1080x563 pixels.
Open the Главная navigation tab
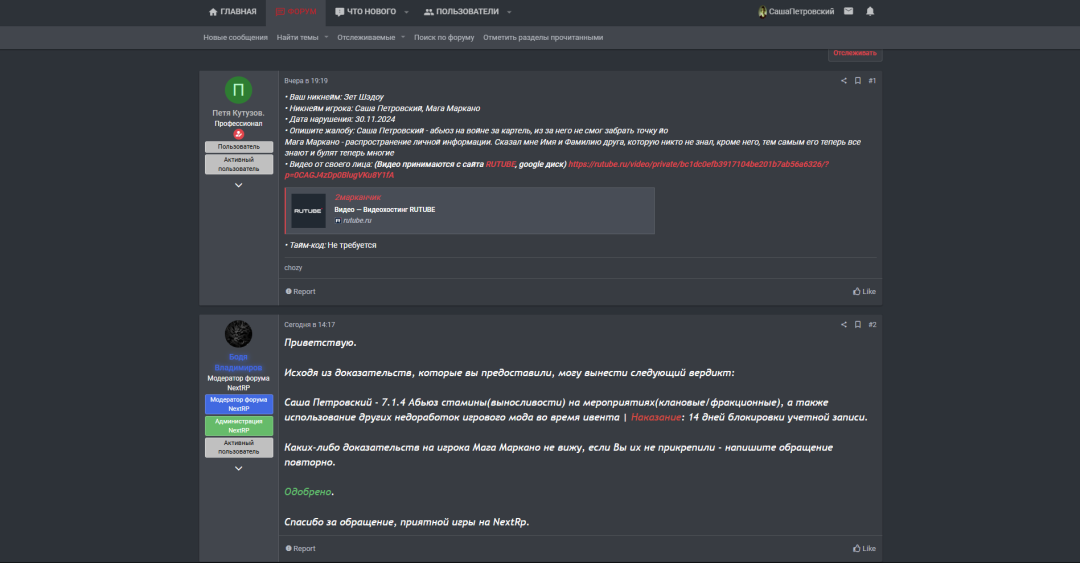[x=232, y=12]
